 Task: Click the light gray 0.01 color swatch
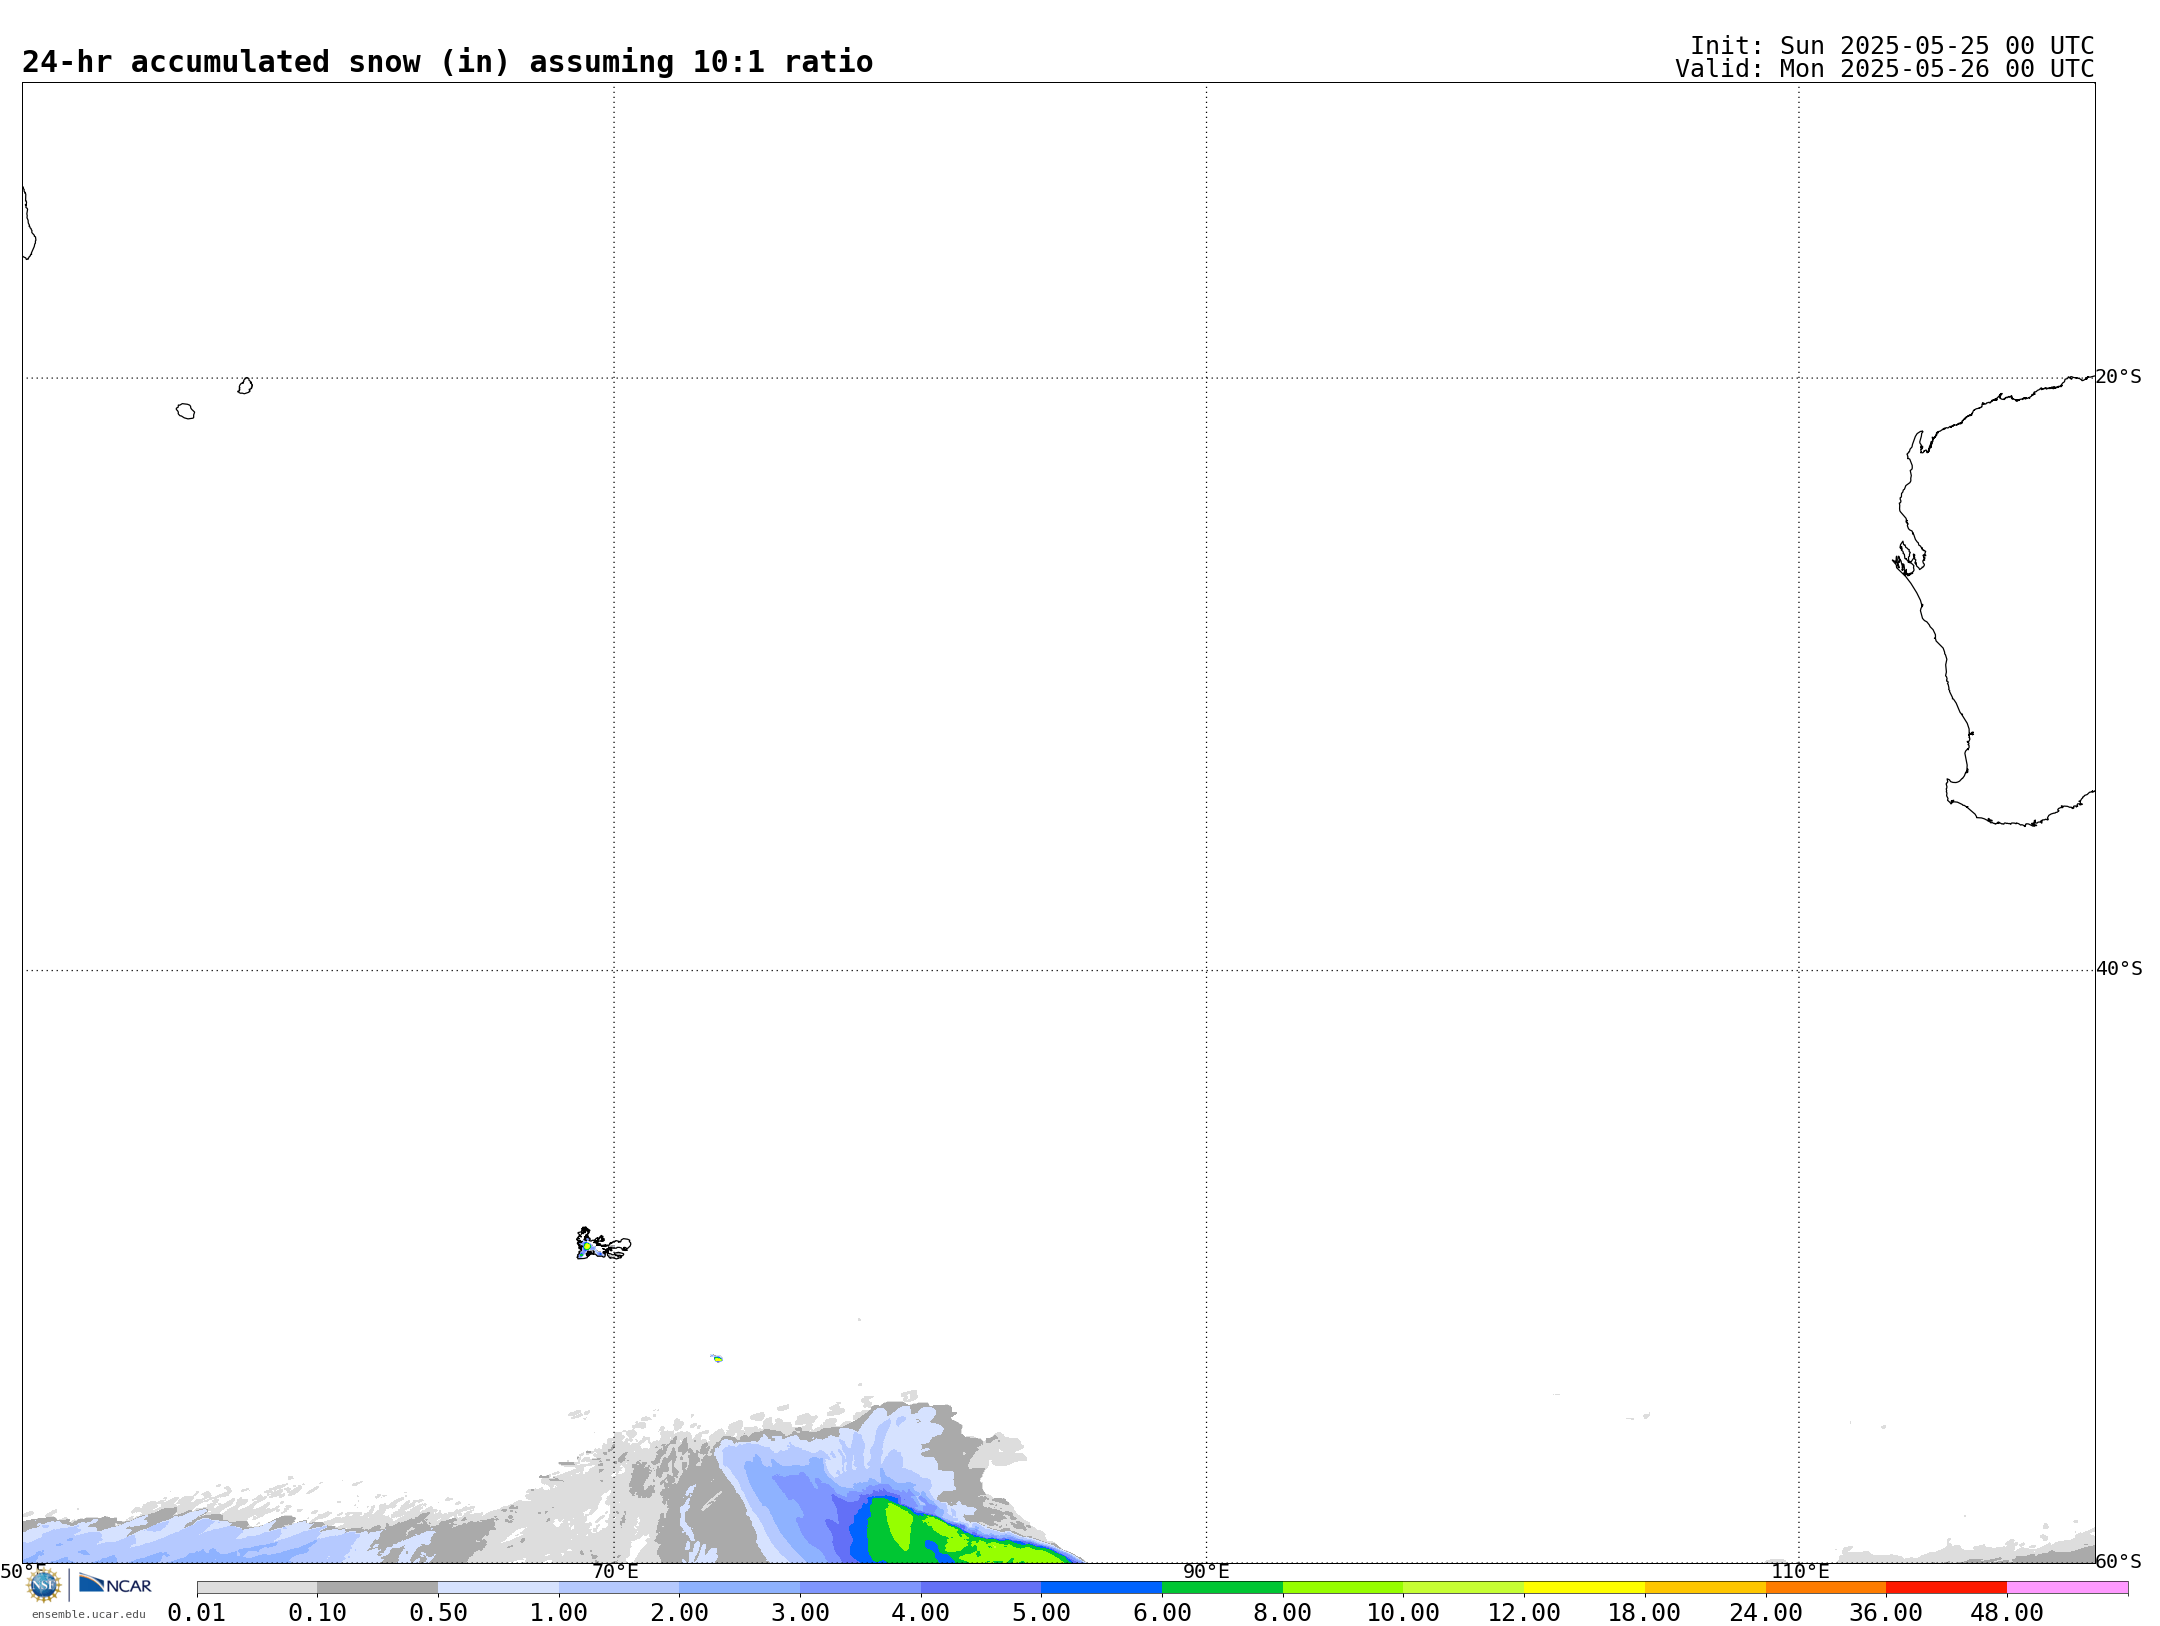pyautogui.click(x=257, y=1588)
